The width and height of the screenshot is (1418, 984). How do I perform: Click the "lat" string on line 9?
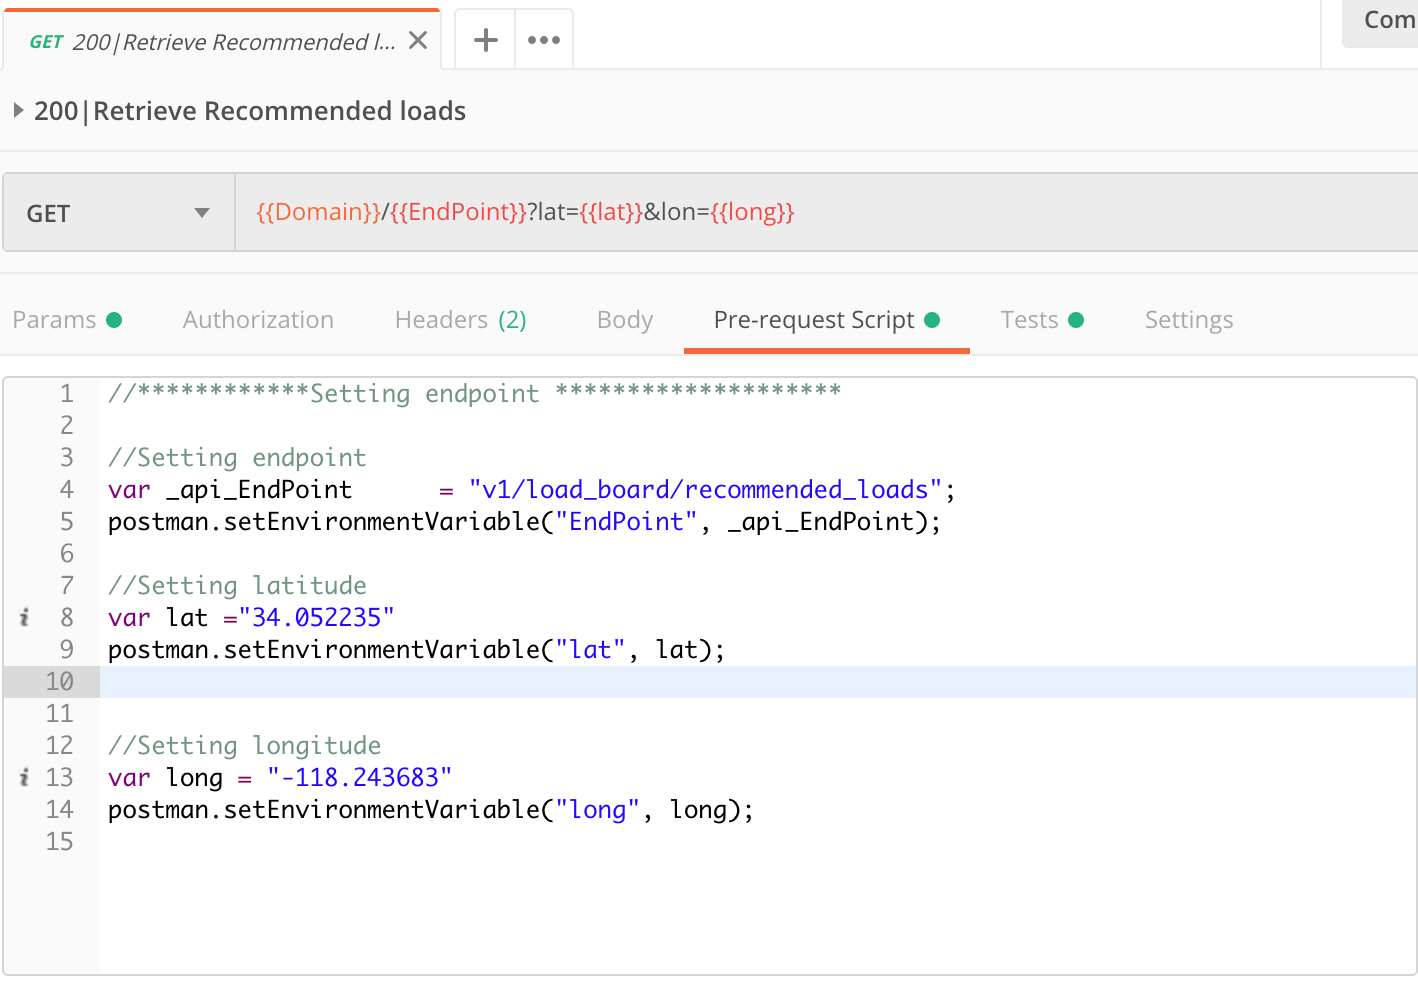point(591,650)
